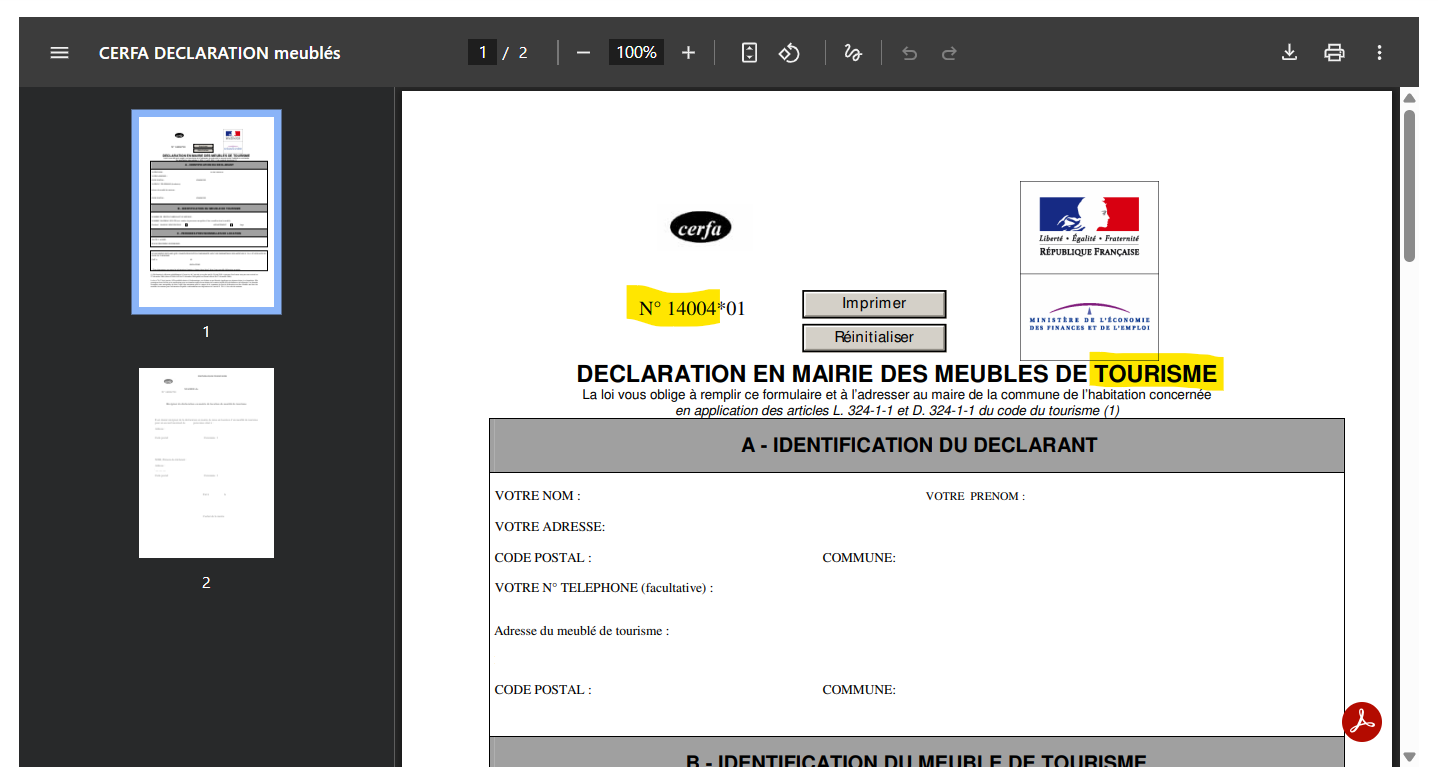
Task: Click the page number input field
Action: [482, 53]
